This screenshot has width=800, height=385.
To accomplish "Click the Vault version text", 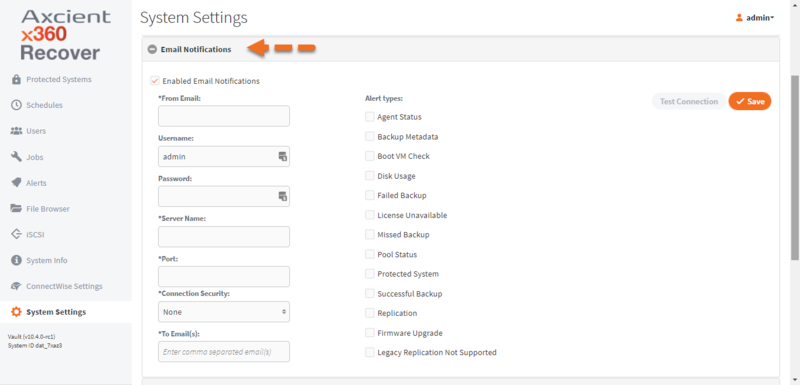I will coord(32,337).
